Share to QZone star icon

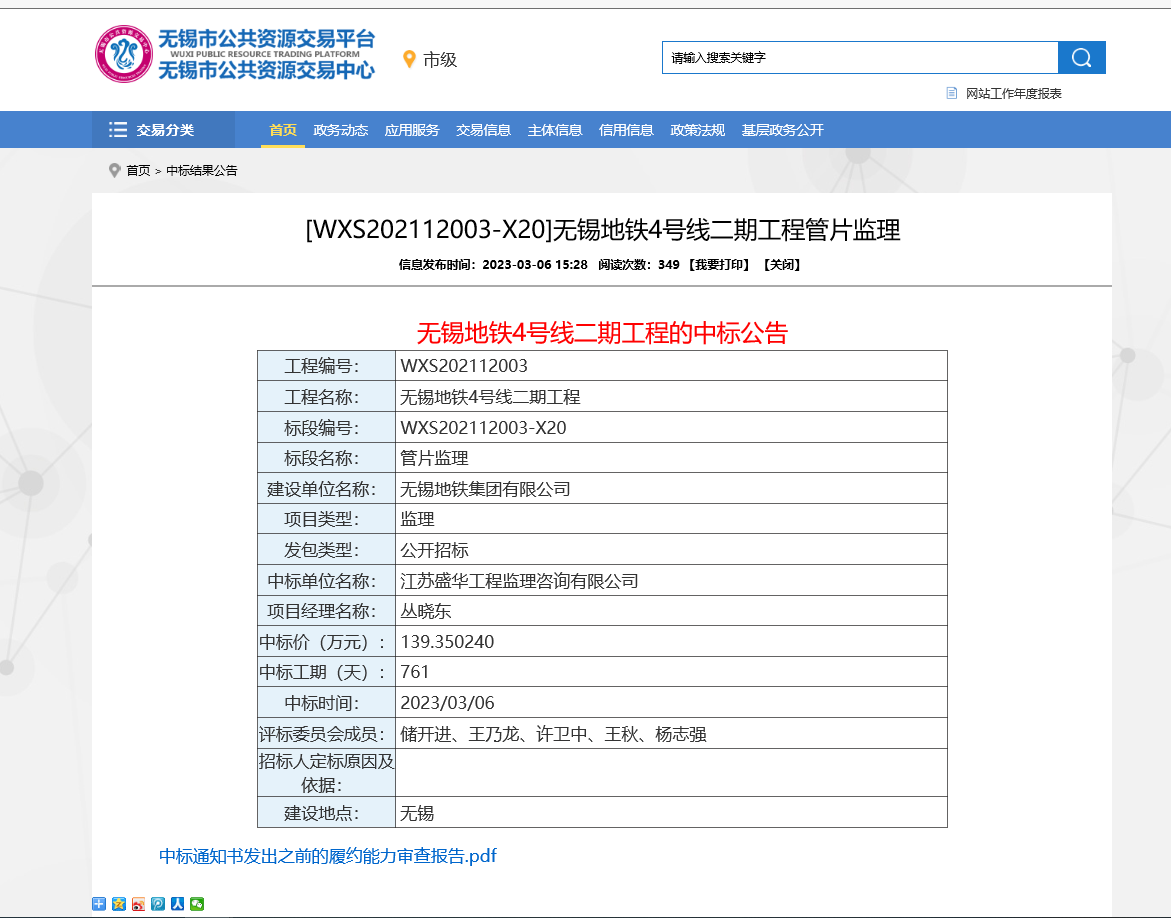point(119,904)
